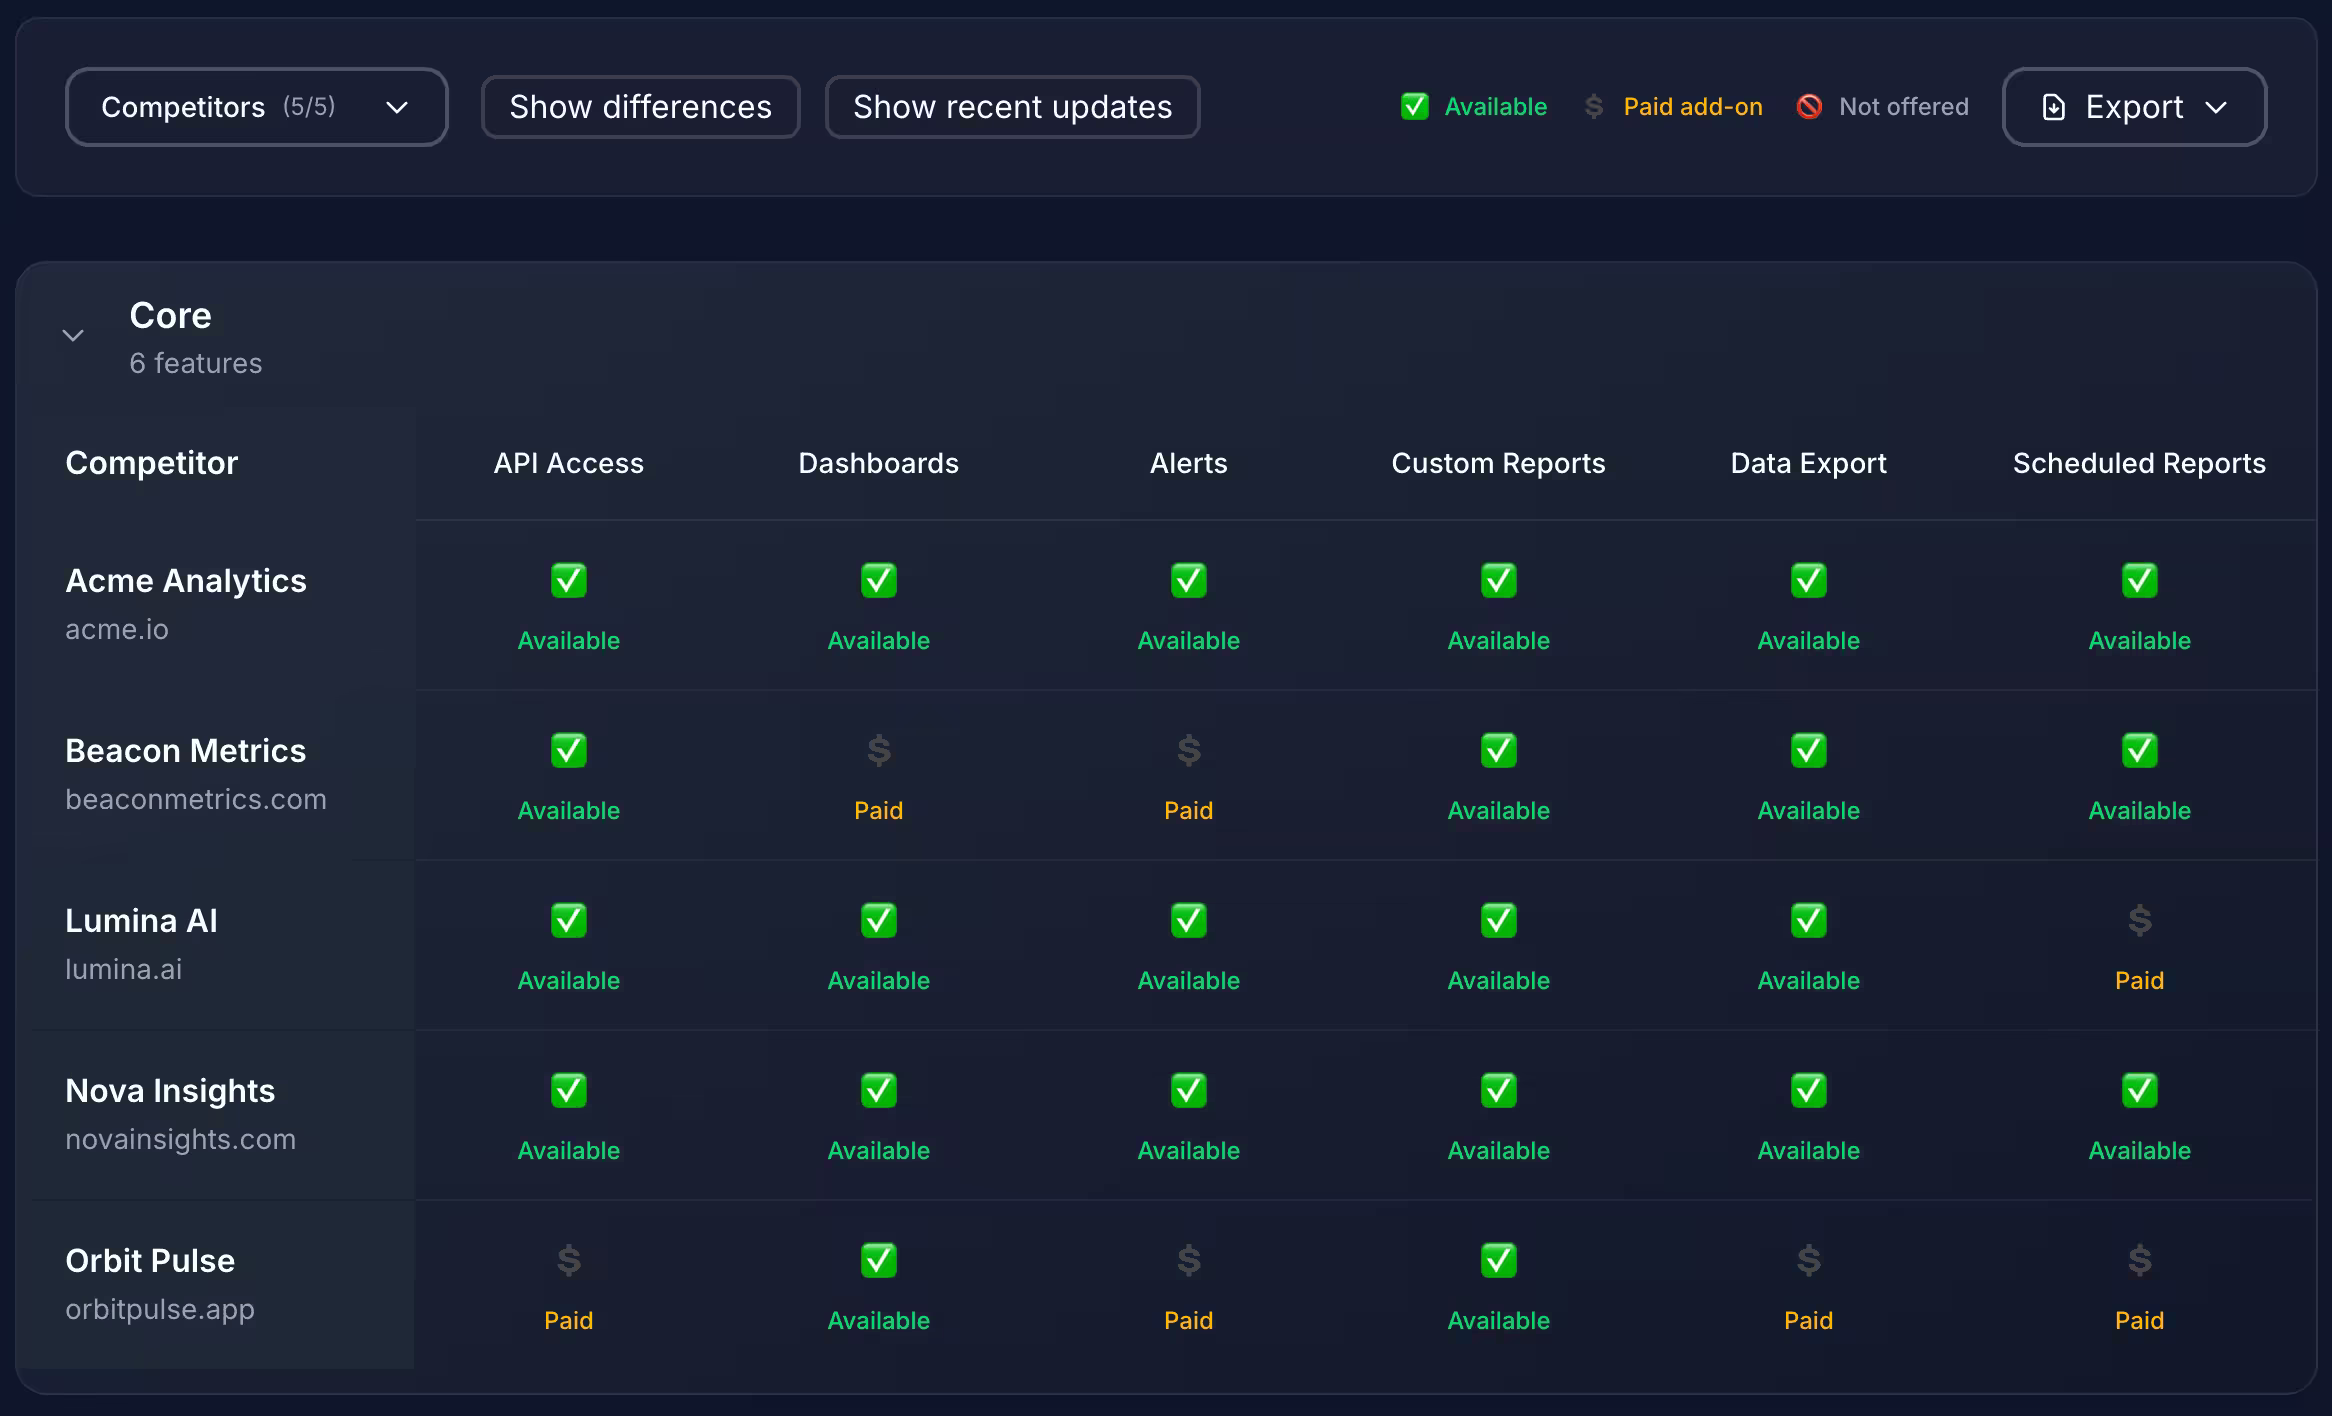The height and width of the screenshot is (1416, 2332).
Task: Open the Competitors (5/5) dropdown
Action: (256, 107)
